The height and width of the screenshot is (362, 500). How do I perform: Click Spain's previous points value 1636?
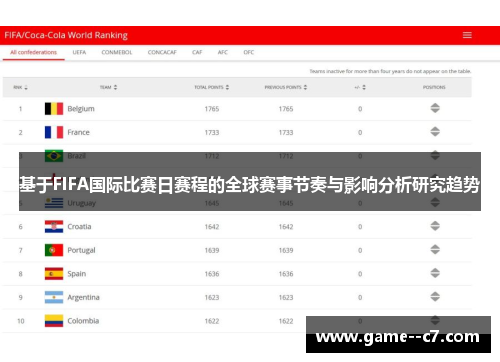286,274
